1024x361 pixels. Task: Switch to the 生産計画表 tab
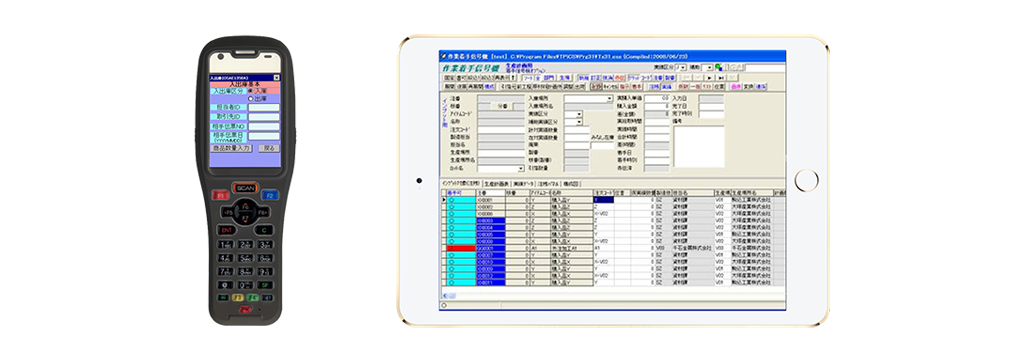coord(496,183)
